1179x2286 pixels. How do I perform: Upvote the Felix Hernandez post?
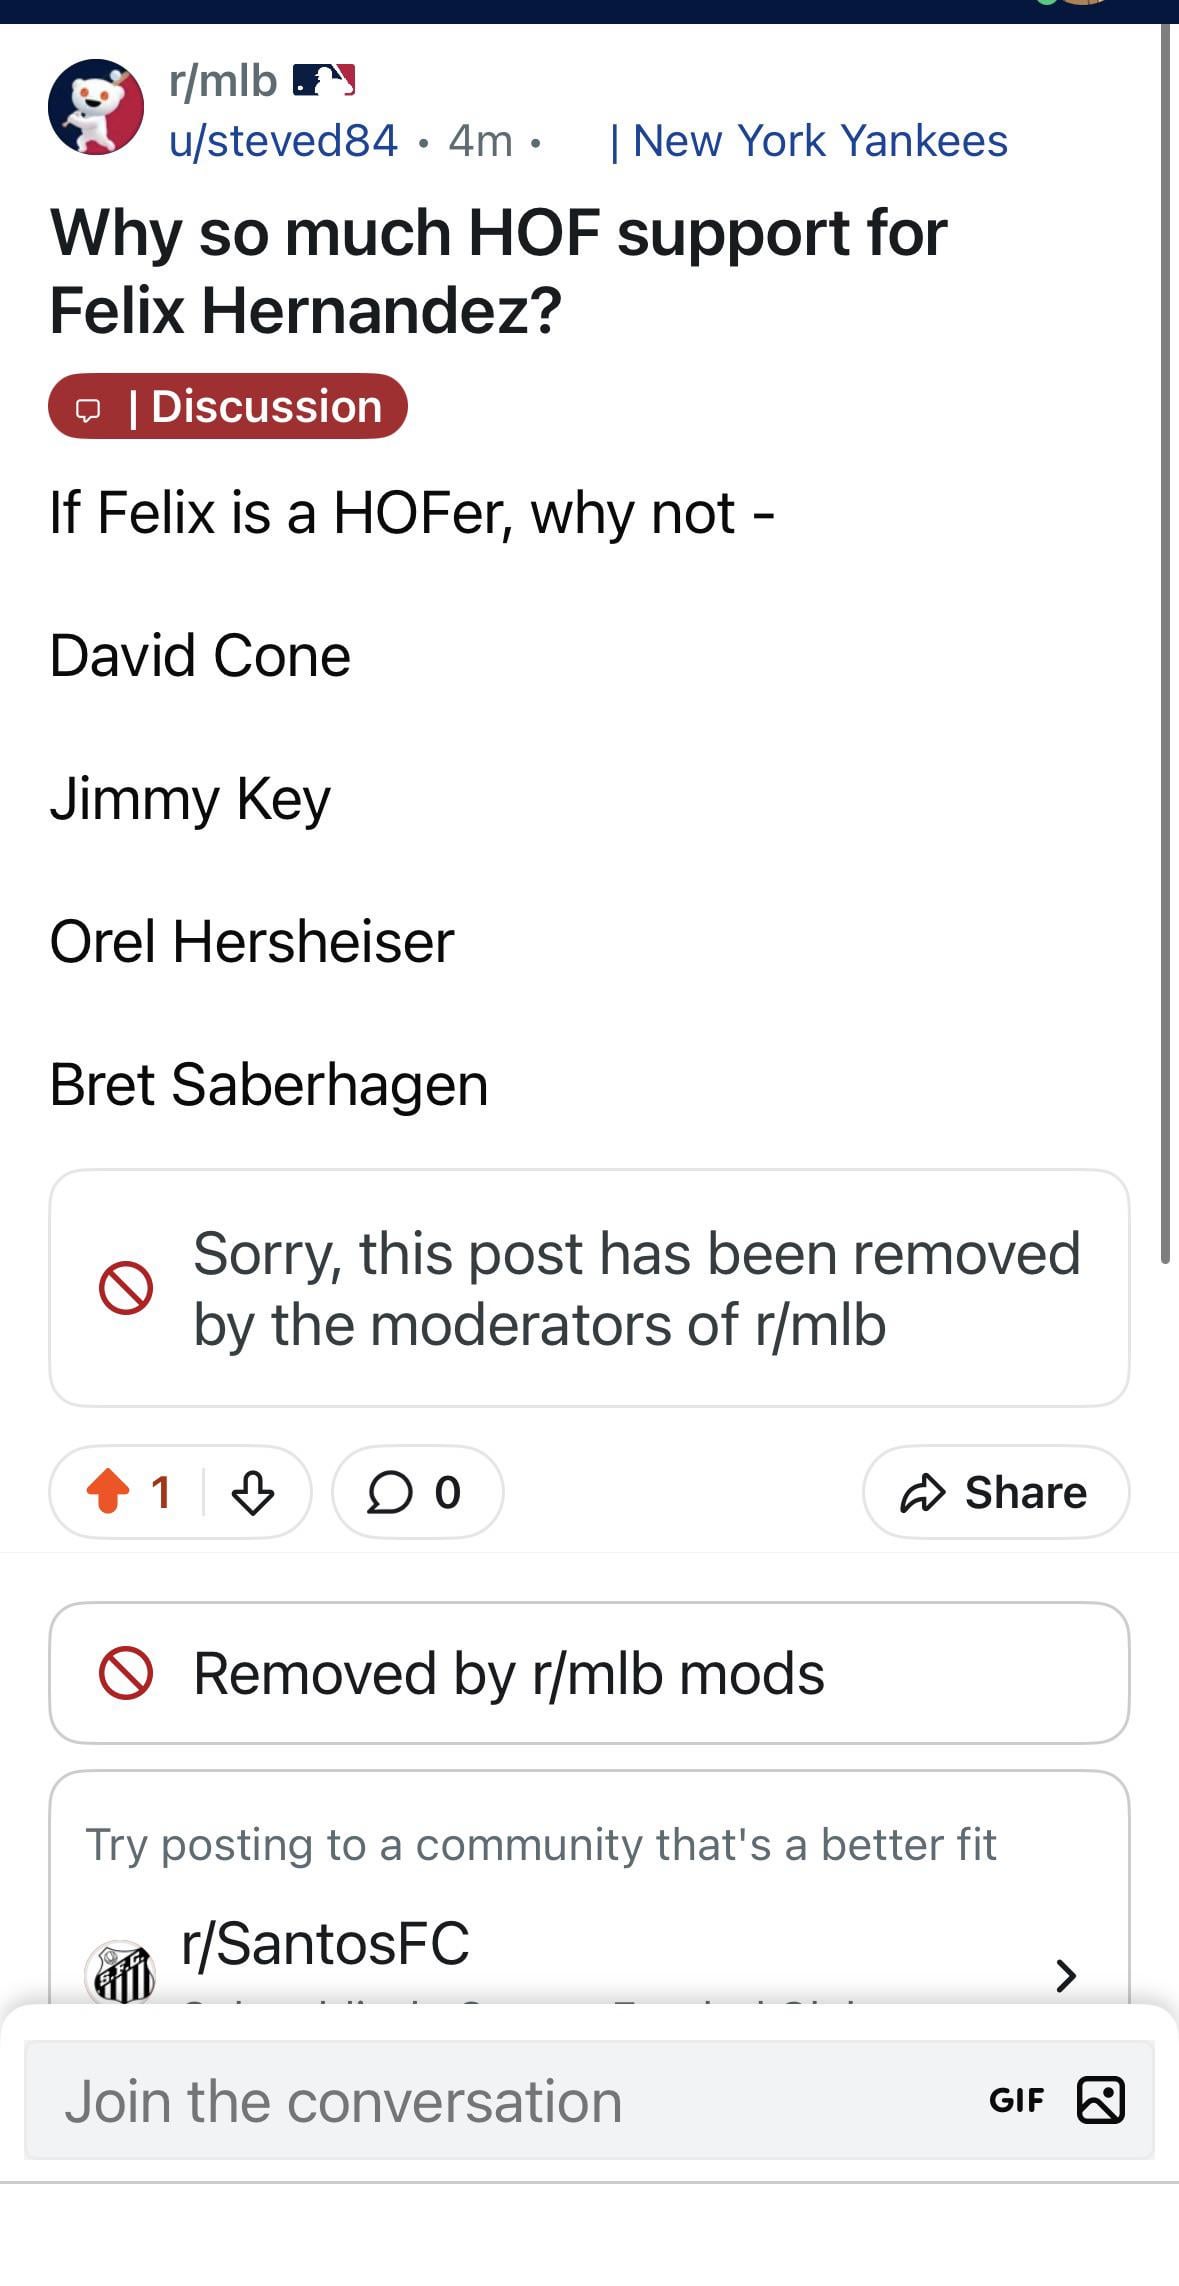[108, 1492]
